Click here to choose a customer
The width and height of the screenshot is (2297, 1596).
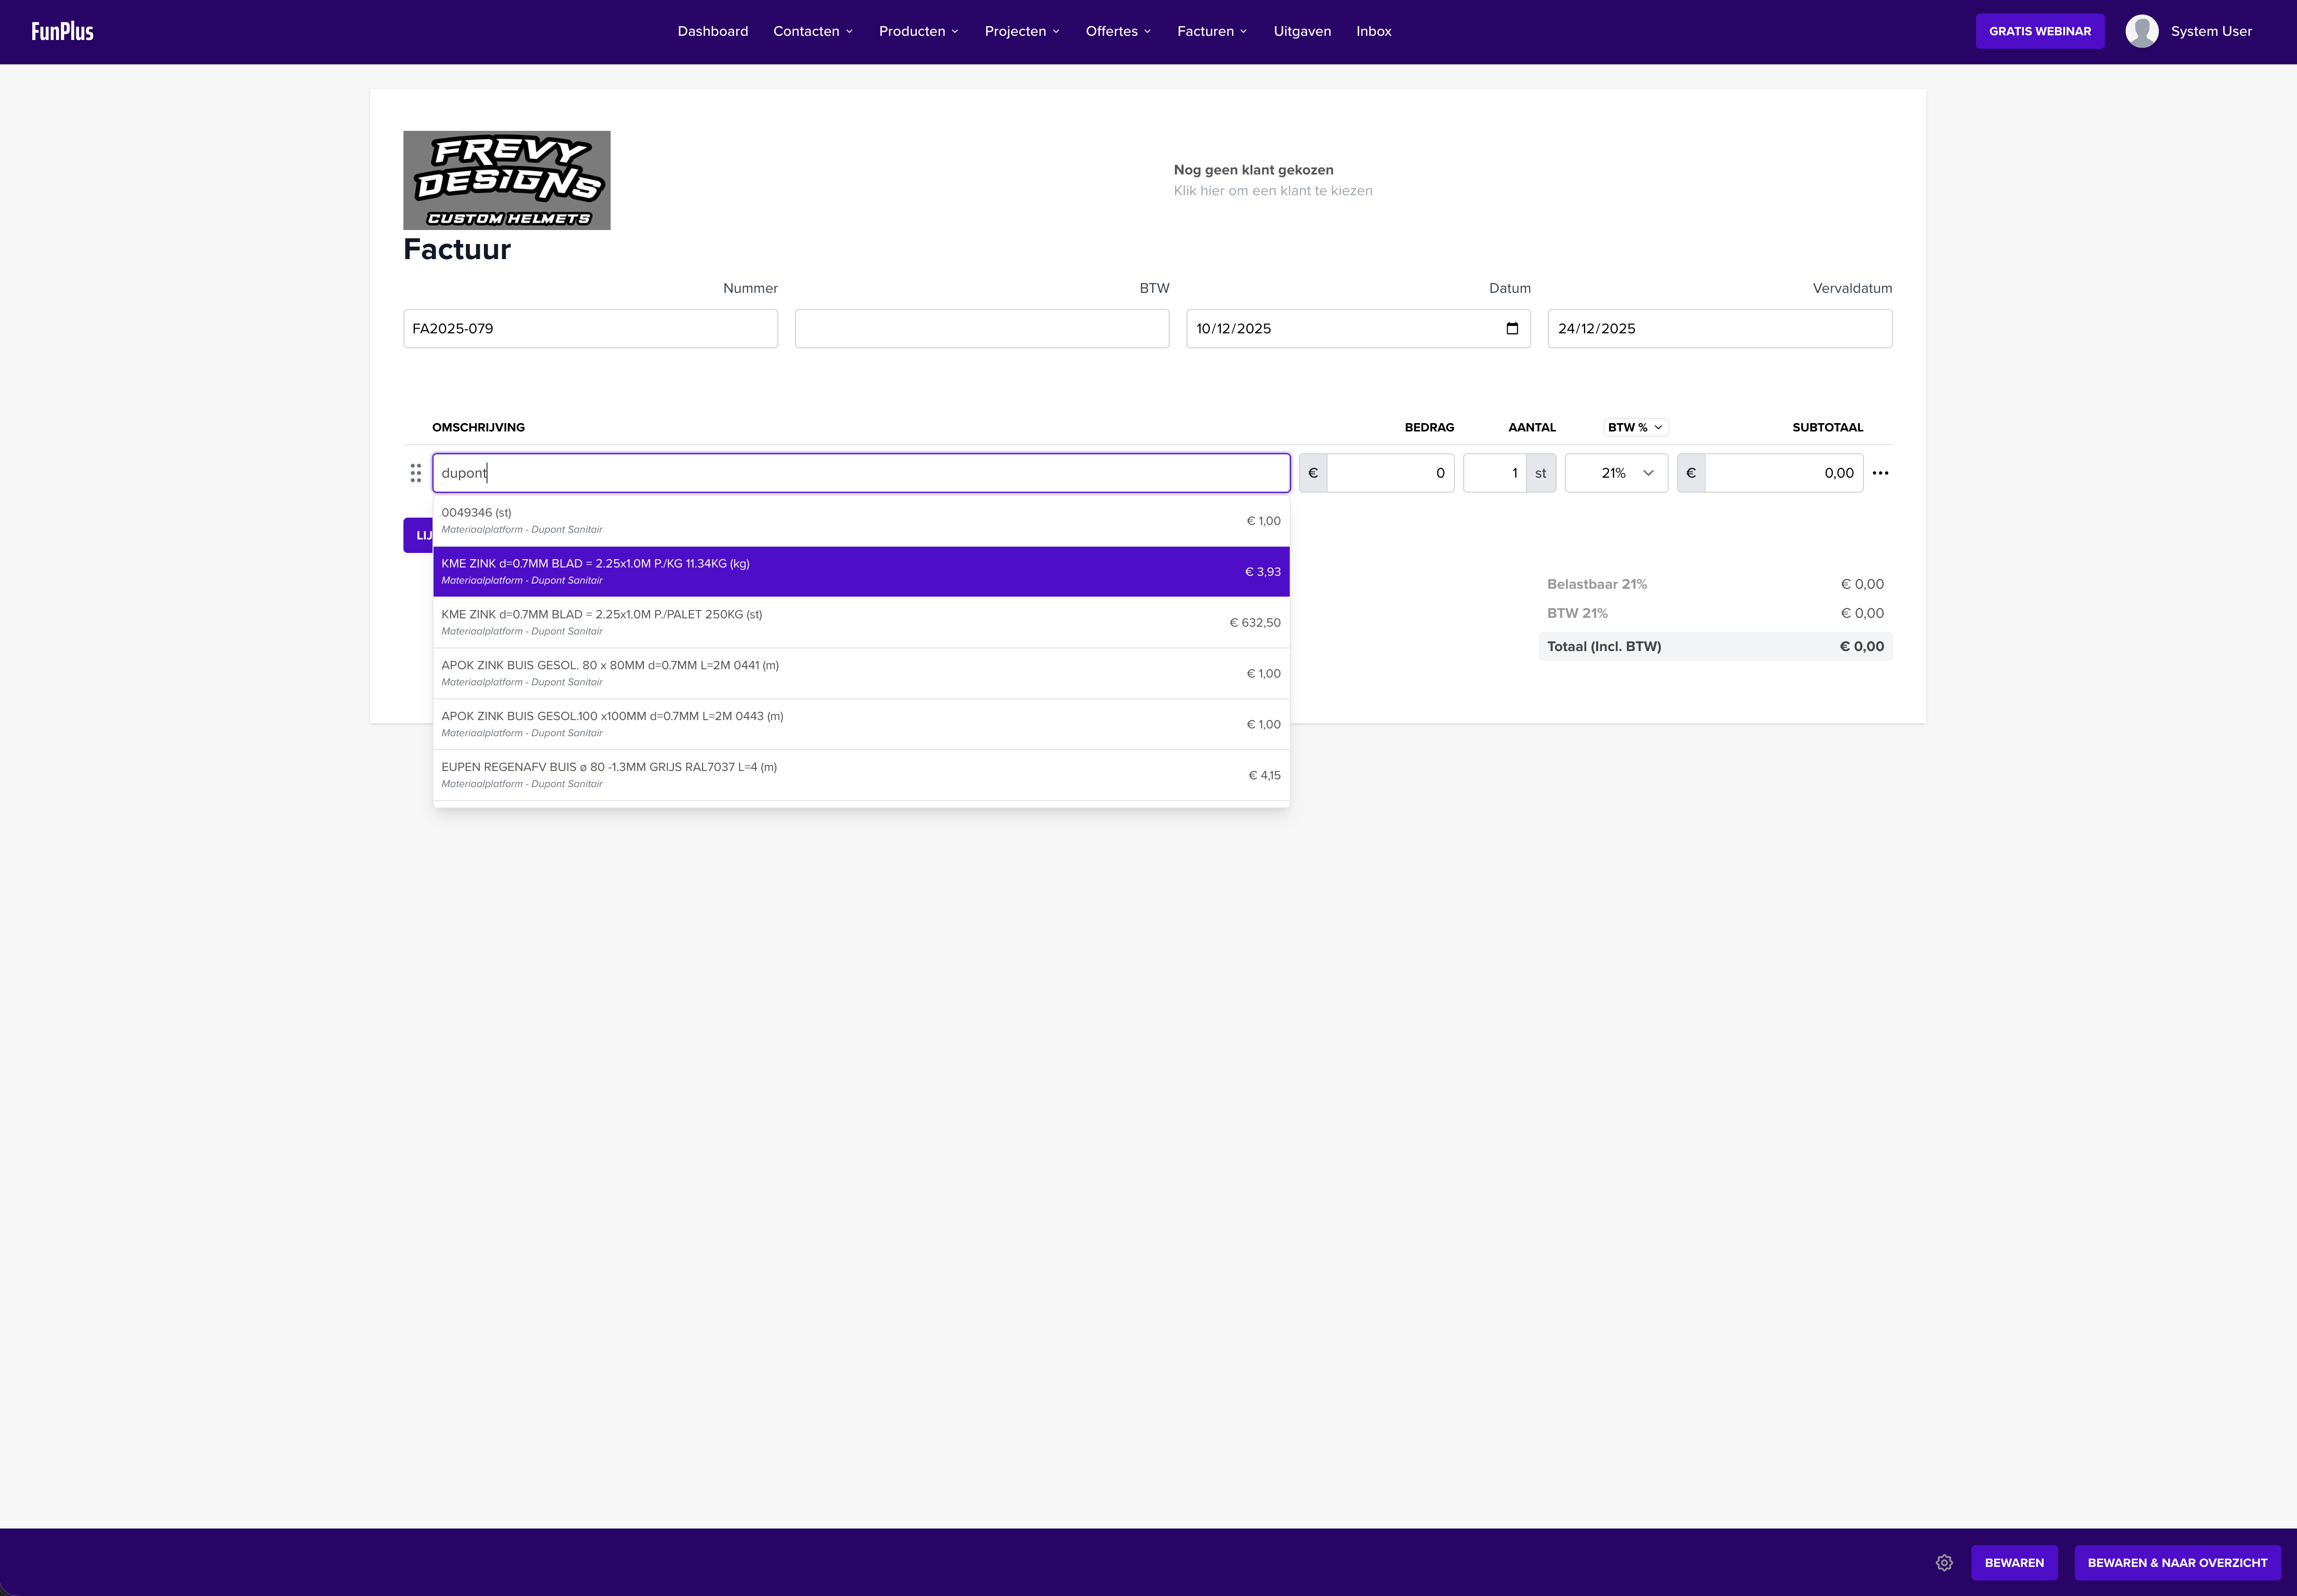pos(1272,191)
